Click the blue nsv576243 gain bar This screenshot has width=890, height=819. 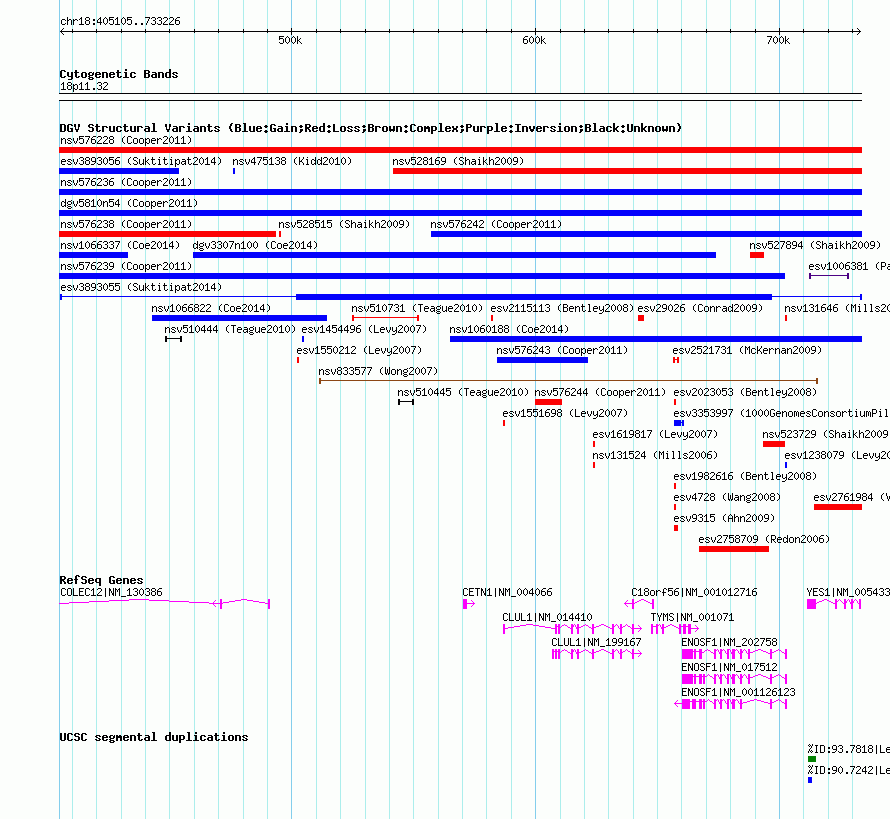point(542,360)
